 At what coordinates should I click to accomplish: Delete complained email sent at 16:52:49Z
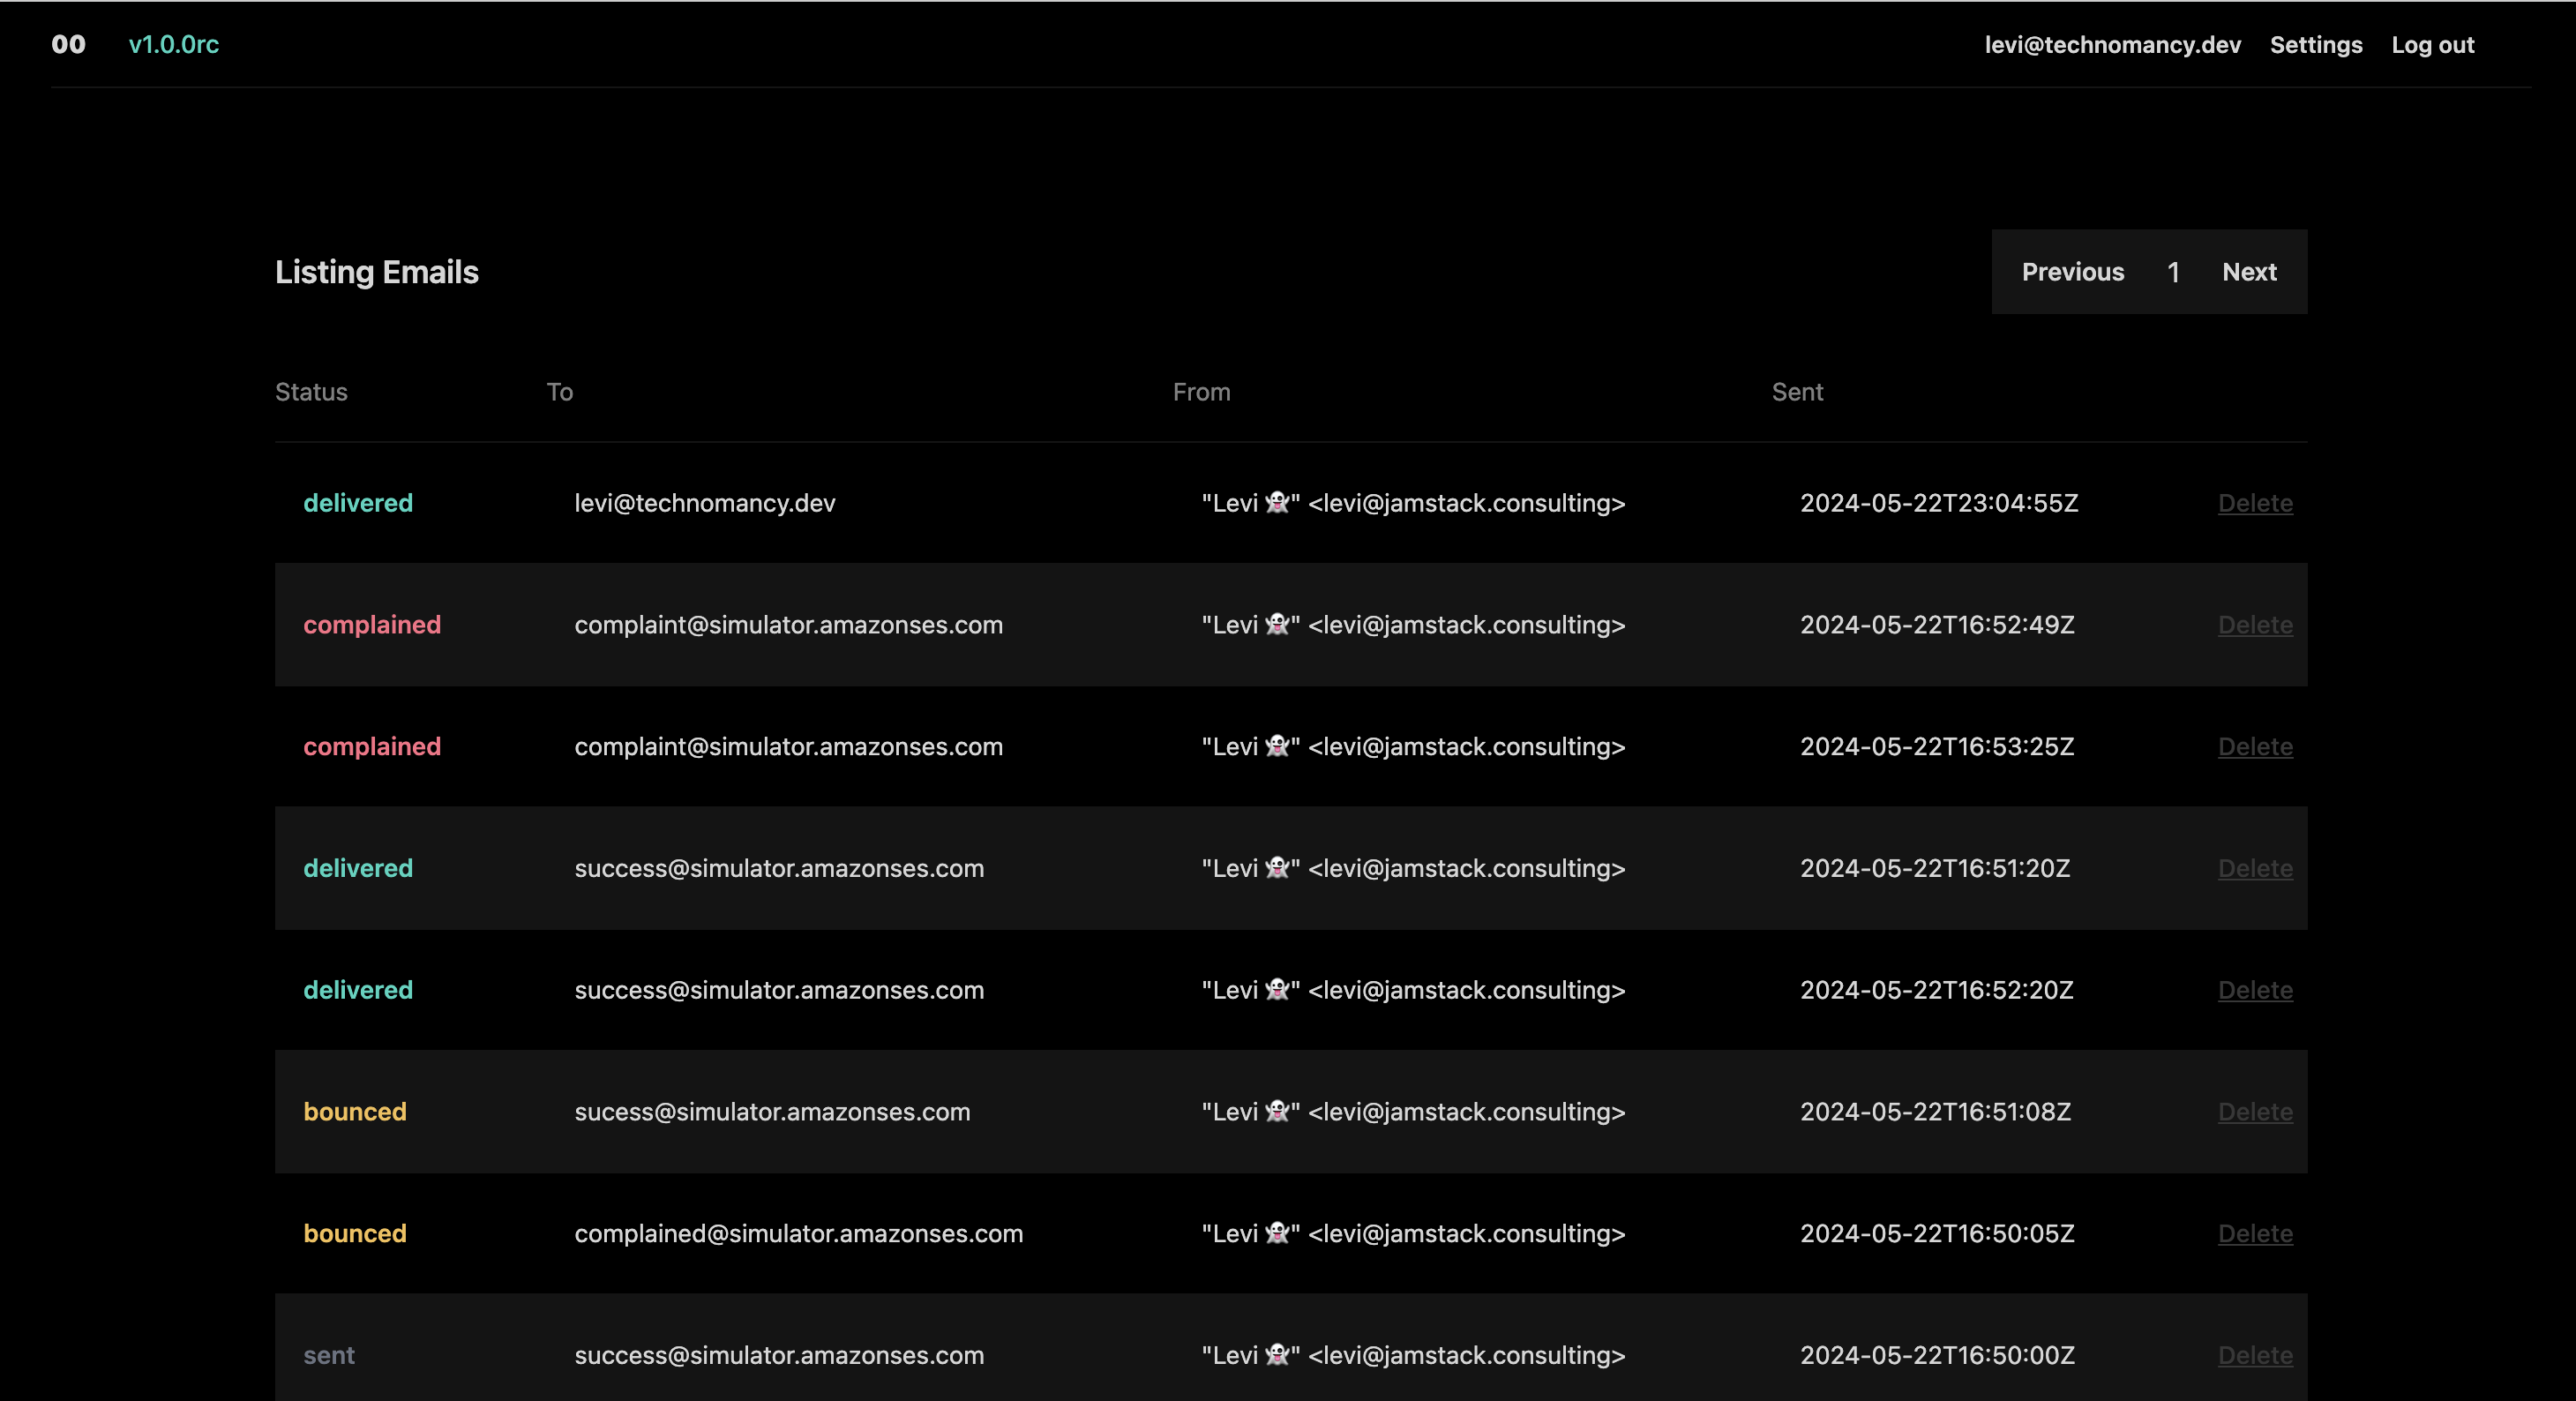[x=2254, y=625]
